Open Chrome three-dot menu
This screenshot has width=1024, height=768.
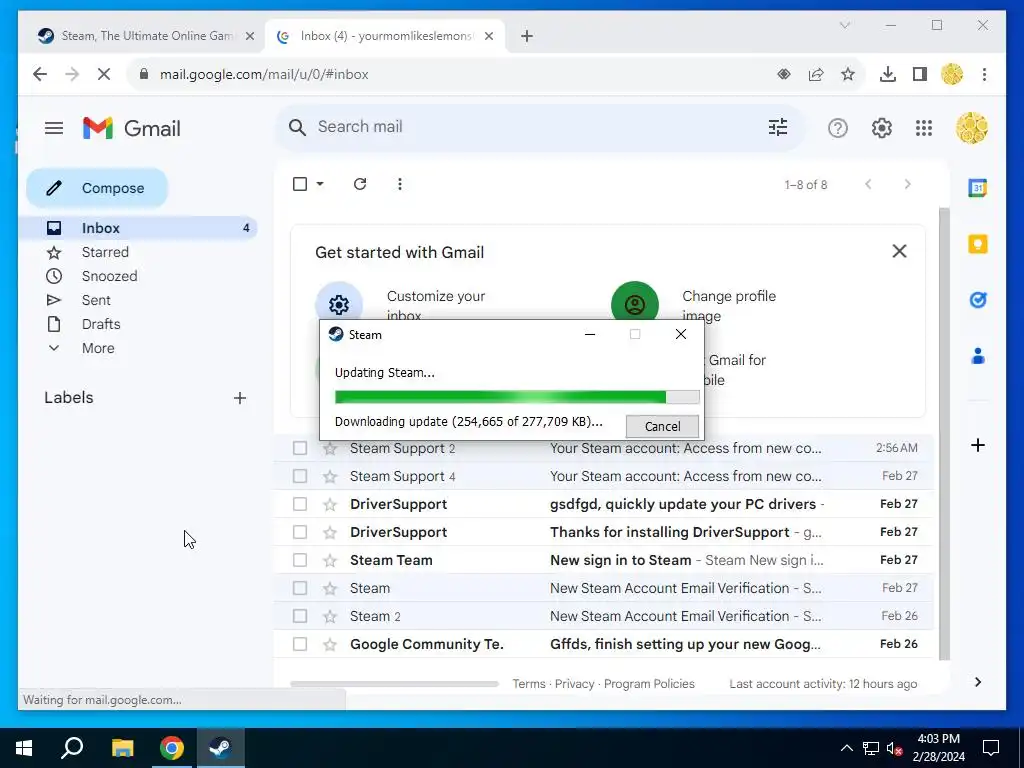[984, 74]
